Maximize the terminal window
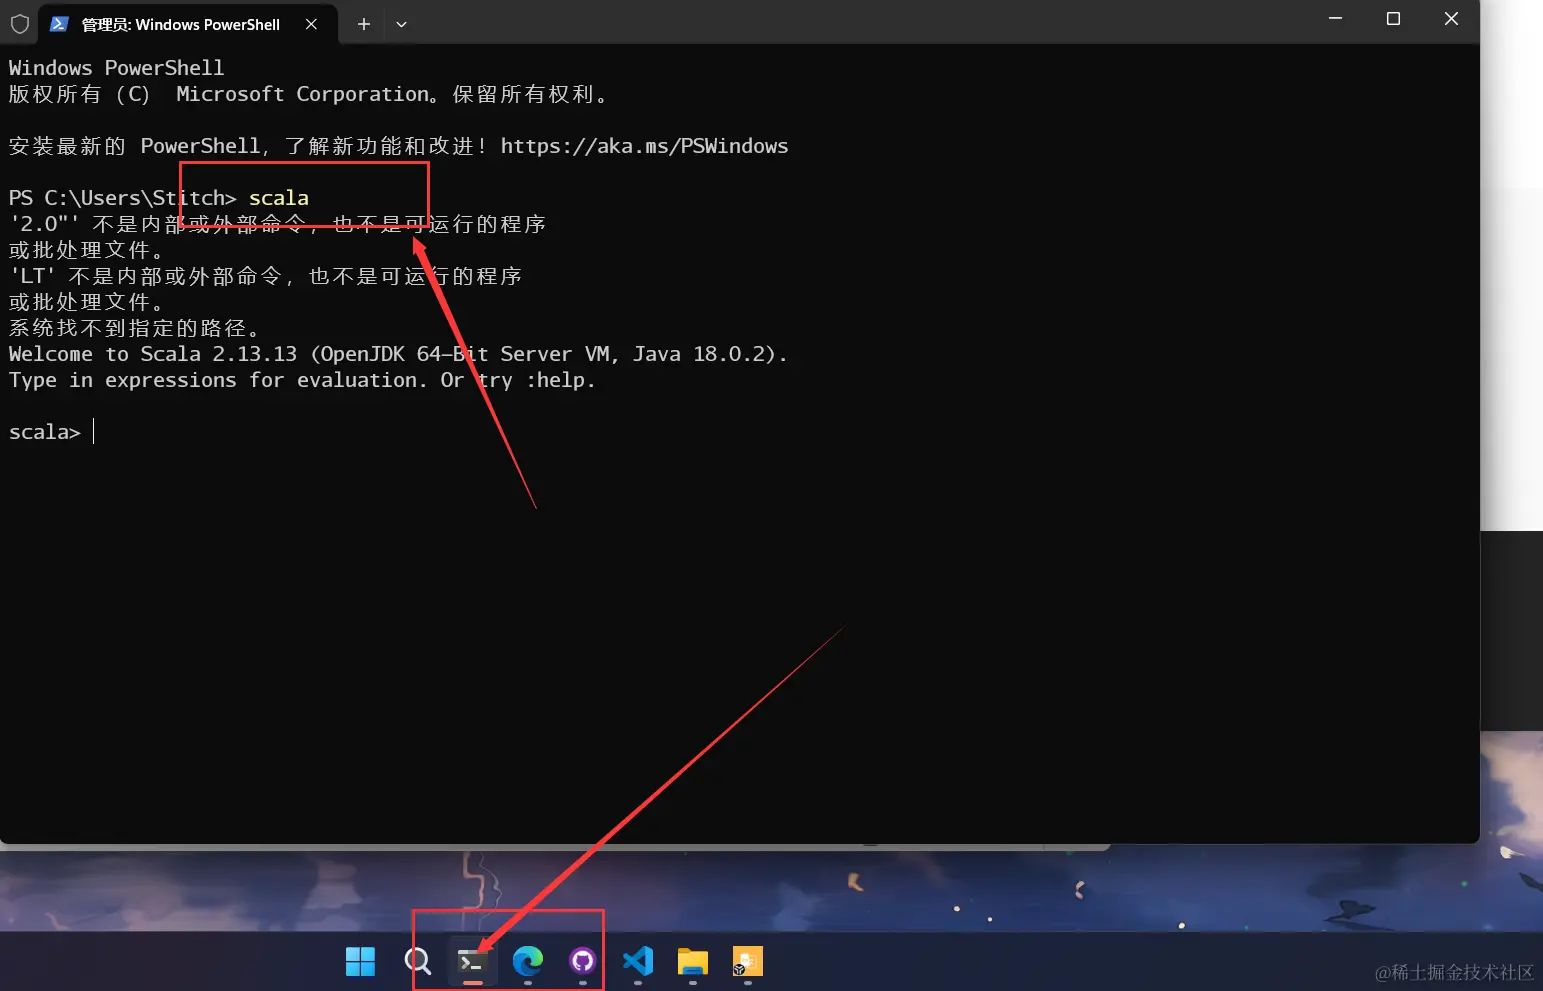Viewport: 1543px width, 991px height. [x=1393, y=19]
